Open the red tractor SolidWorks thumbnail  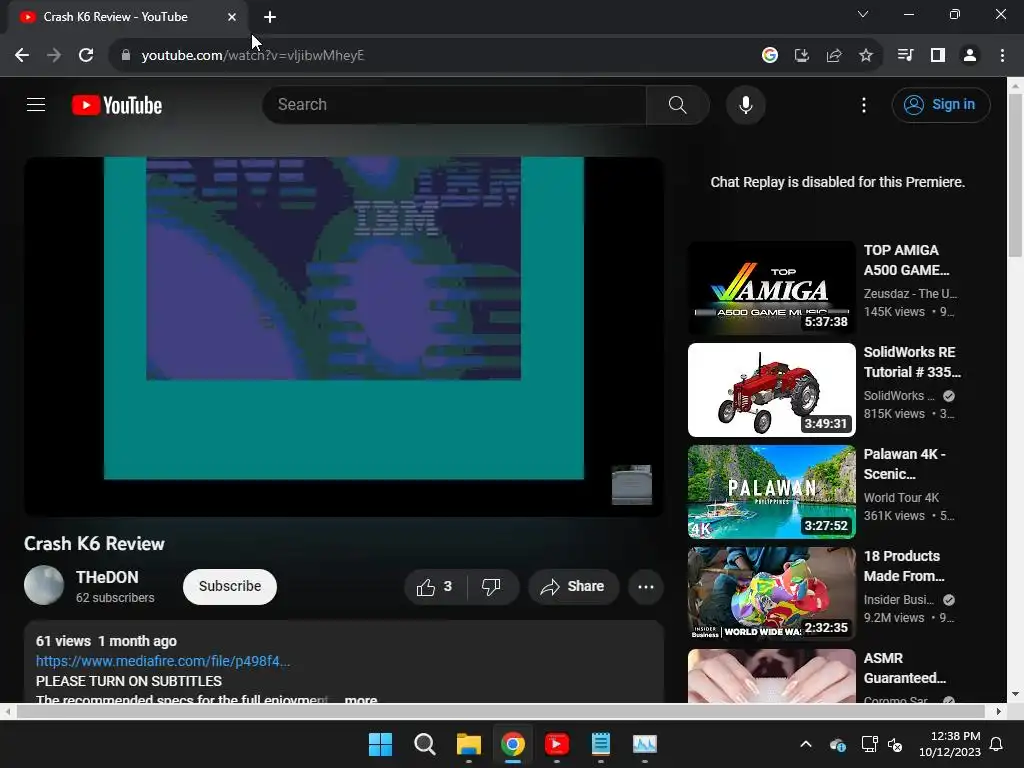771,390
